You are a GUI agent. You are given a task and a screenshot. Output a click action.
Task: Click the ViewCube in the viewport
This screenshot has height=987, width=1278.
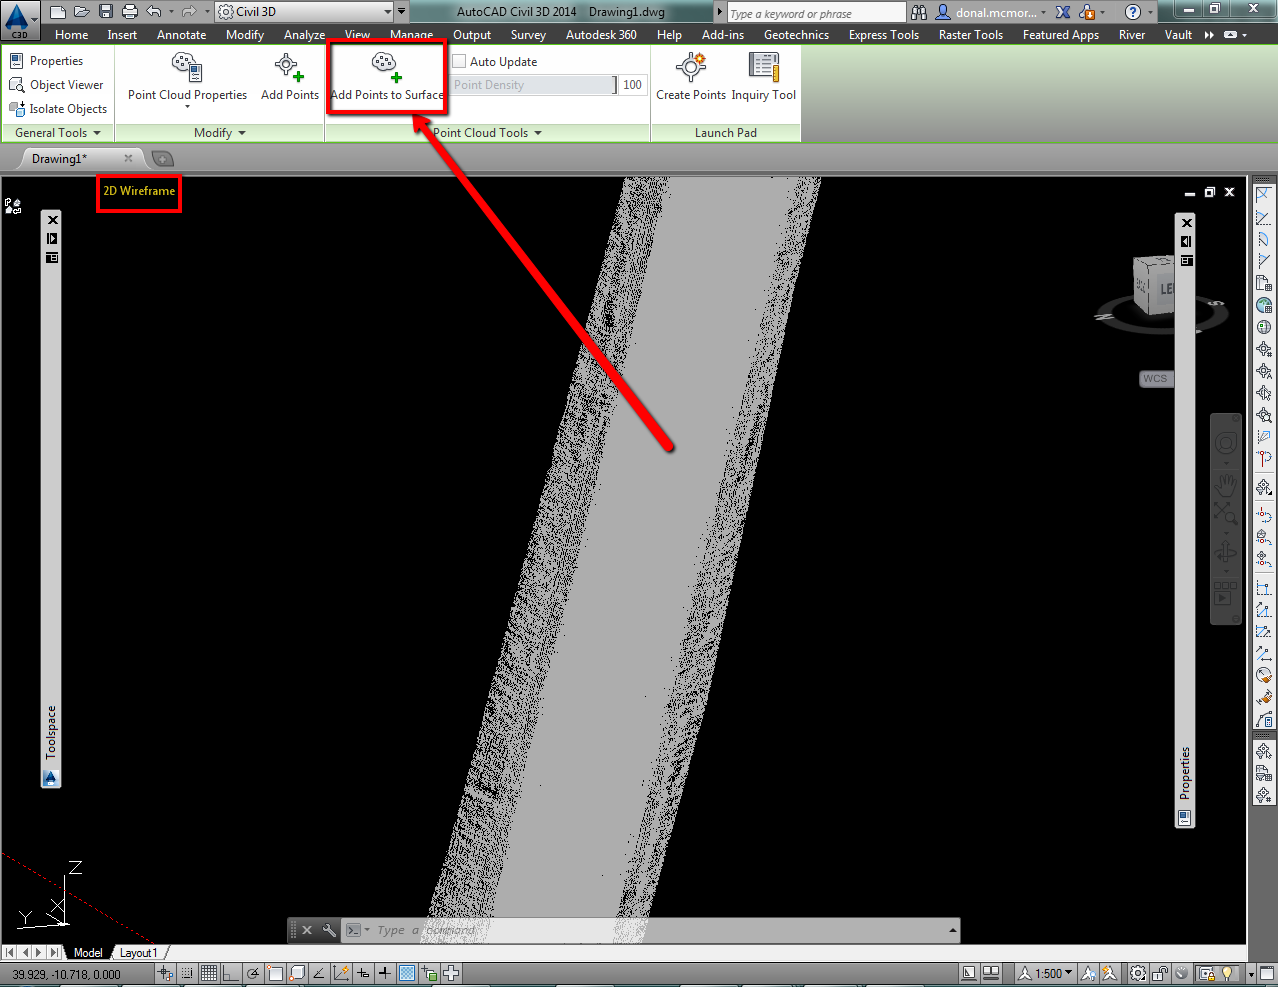pos(1153,285)
